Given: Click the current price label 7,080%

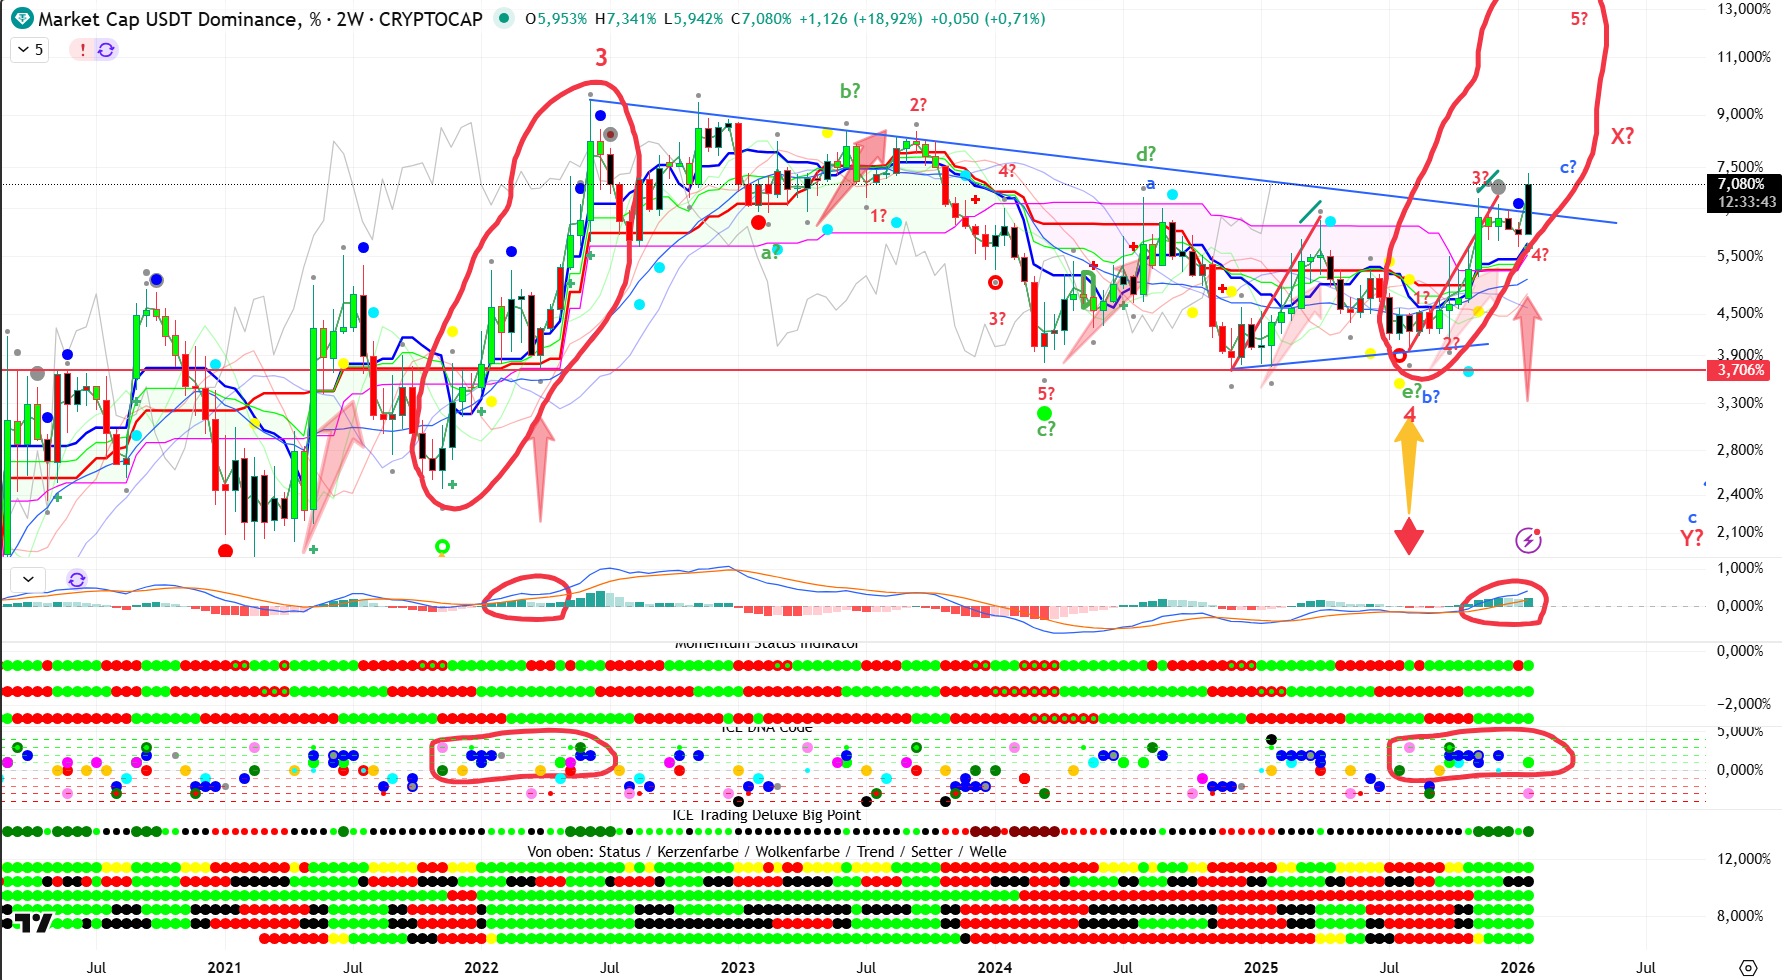Looking at the screenshot, I should tap(1741, 184).
